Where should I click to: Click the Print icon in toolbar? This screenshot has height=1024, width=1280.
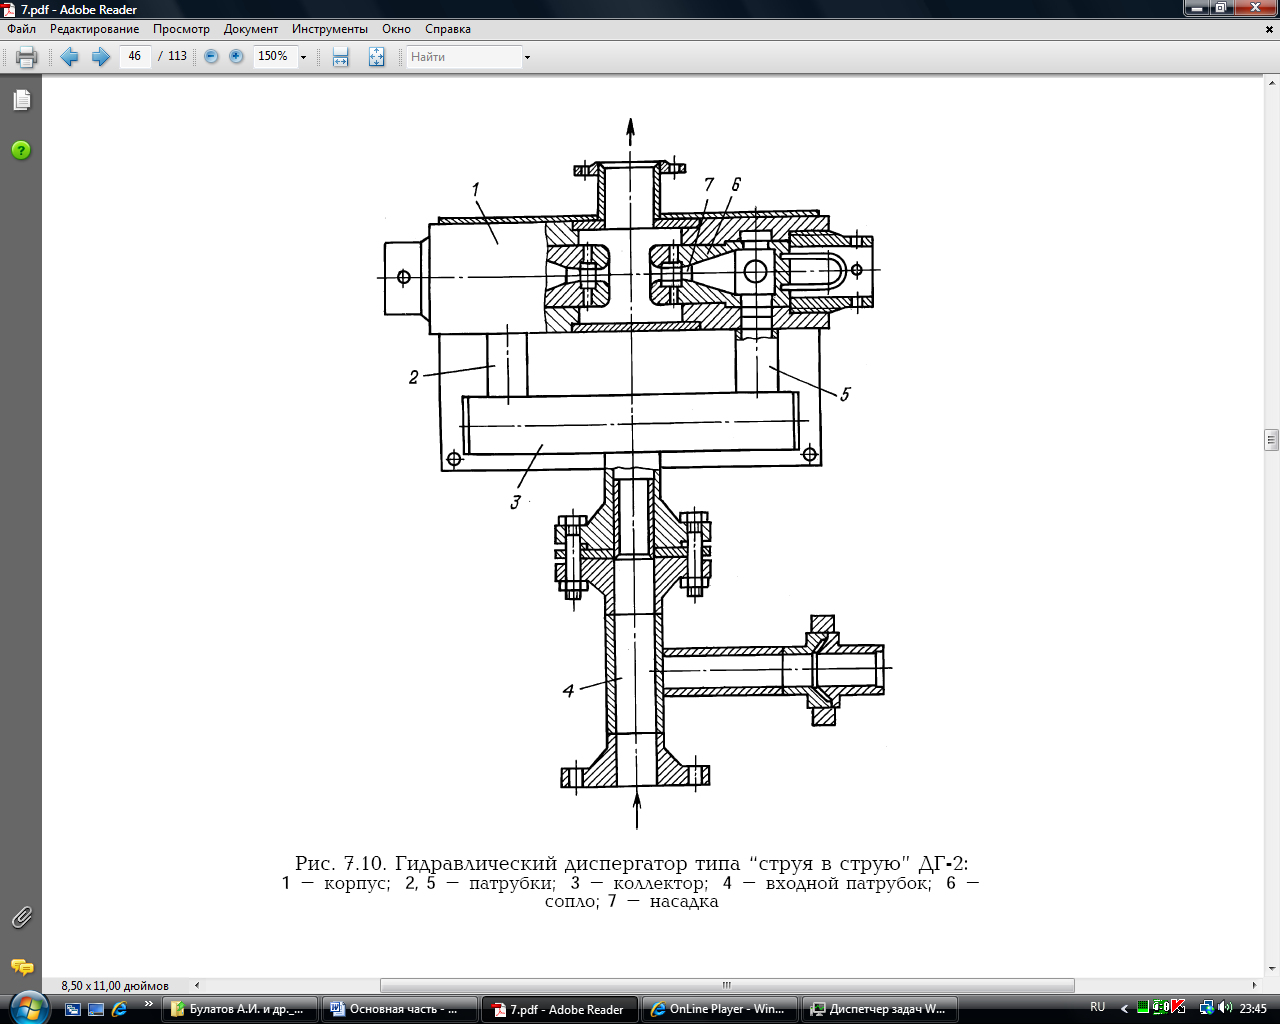[27, 57]
